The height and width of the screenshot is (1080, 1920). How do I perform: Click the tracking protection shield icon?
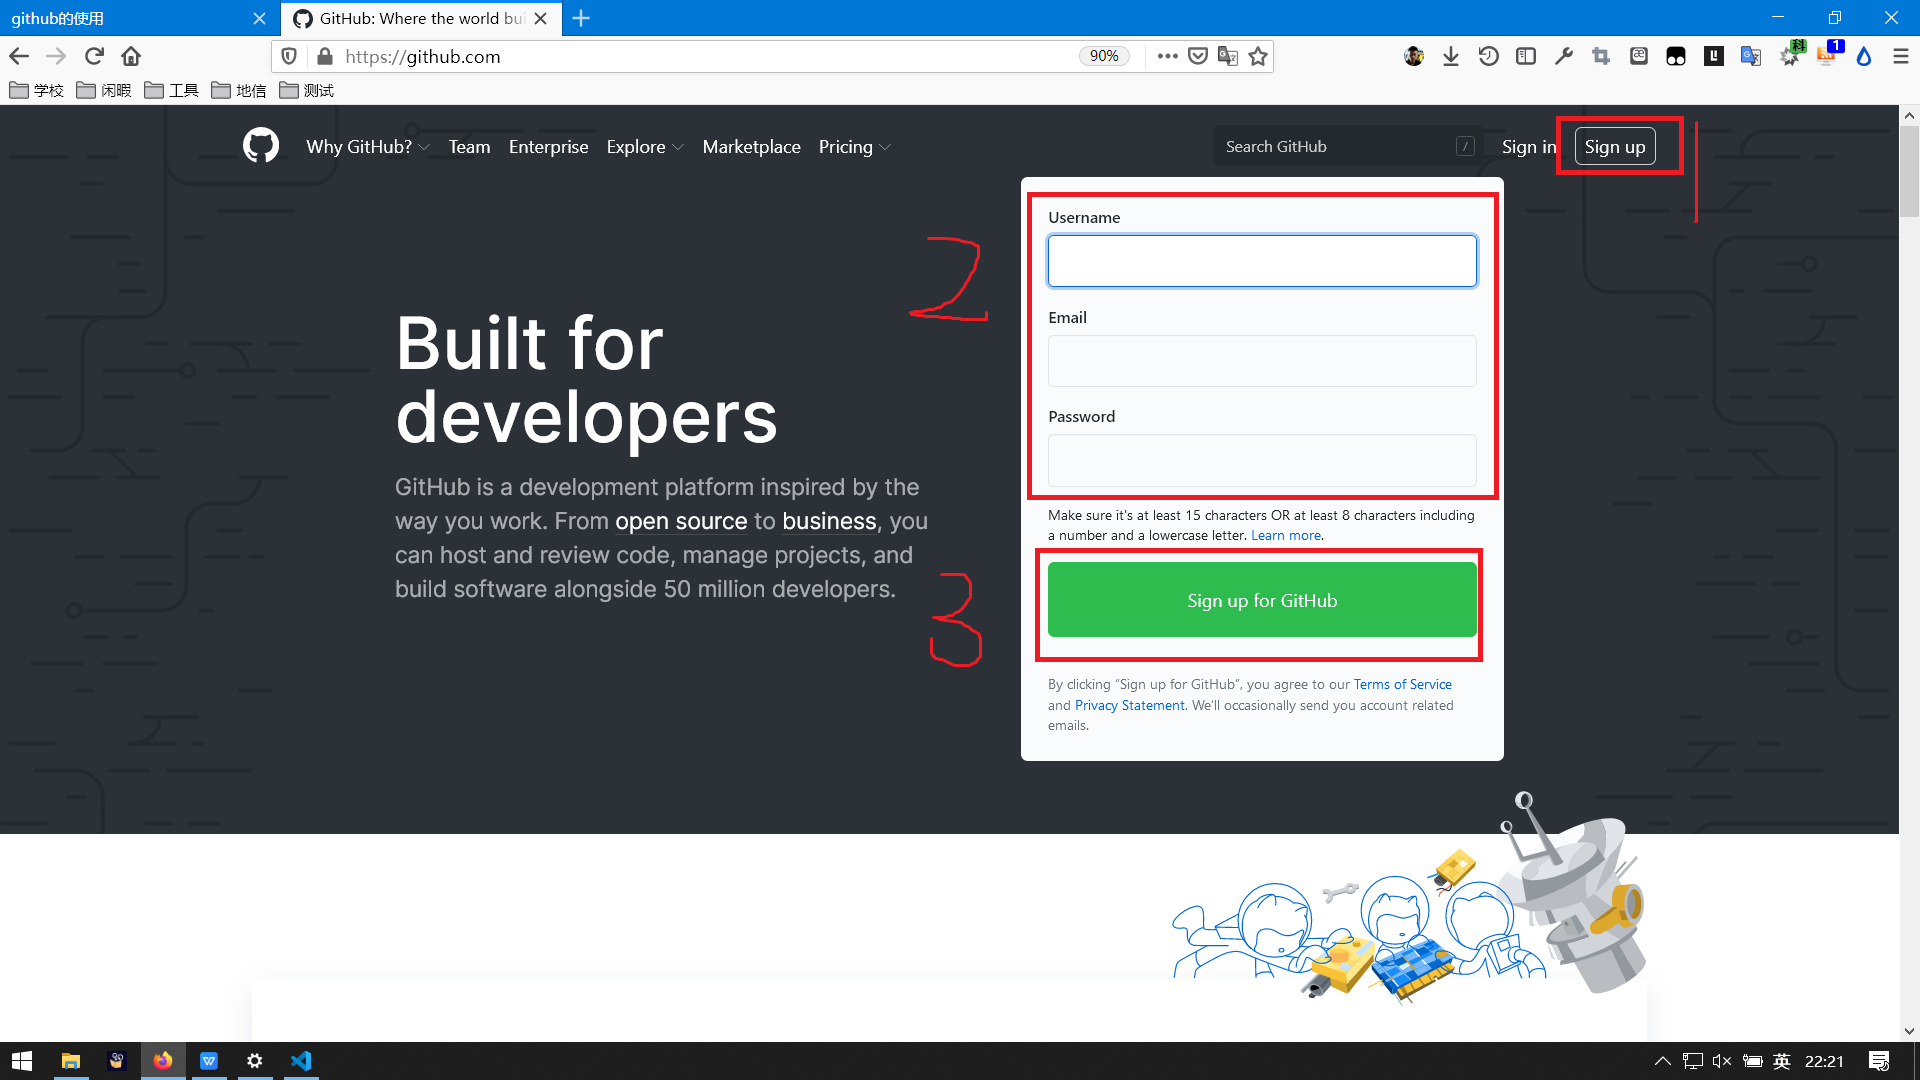point(289,56)
